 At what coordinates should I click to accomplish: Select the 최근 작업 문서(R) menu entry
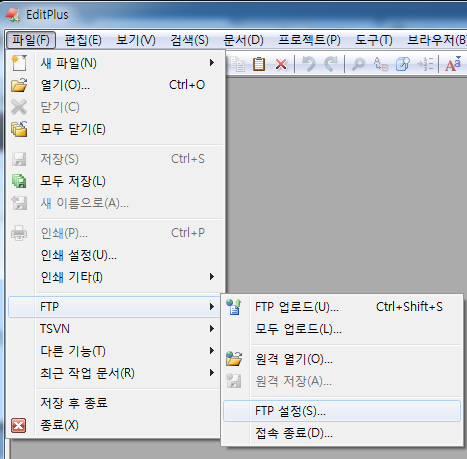pos(114,373)
